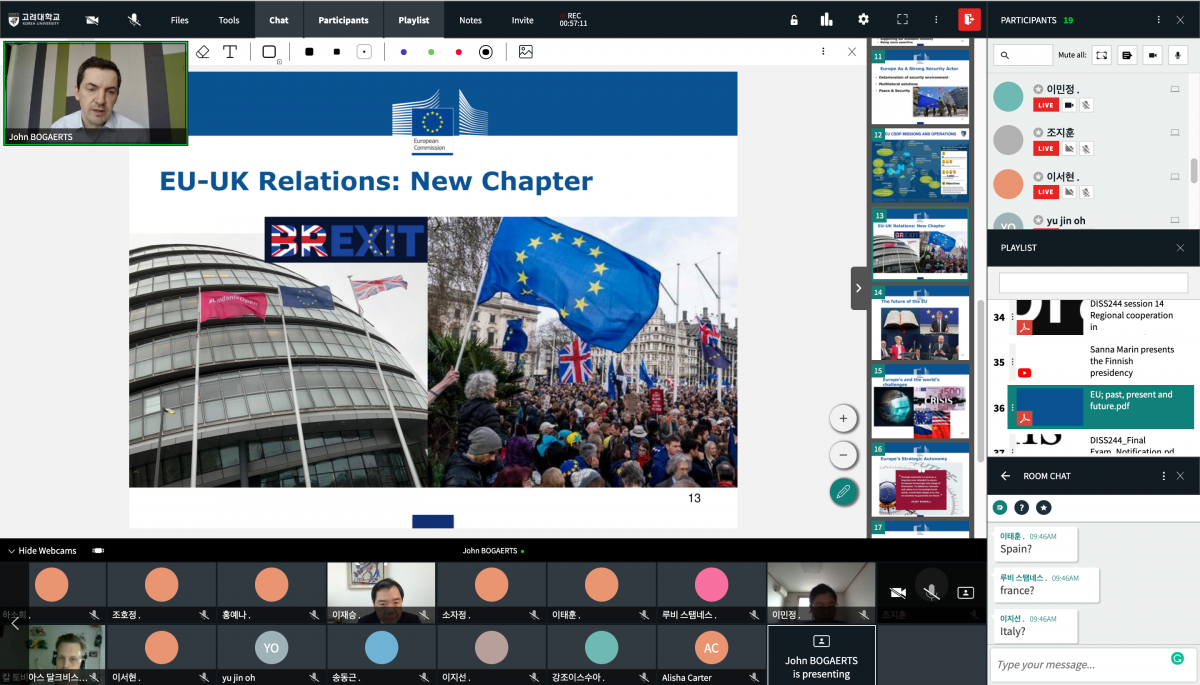Choose the red pen color dot

click(x=459, y=52)
